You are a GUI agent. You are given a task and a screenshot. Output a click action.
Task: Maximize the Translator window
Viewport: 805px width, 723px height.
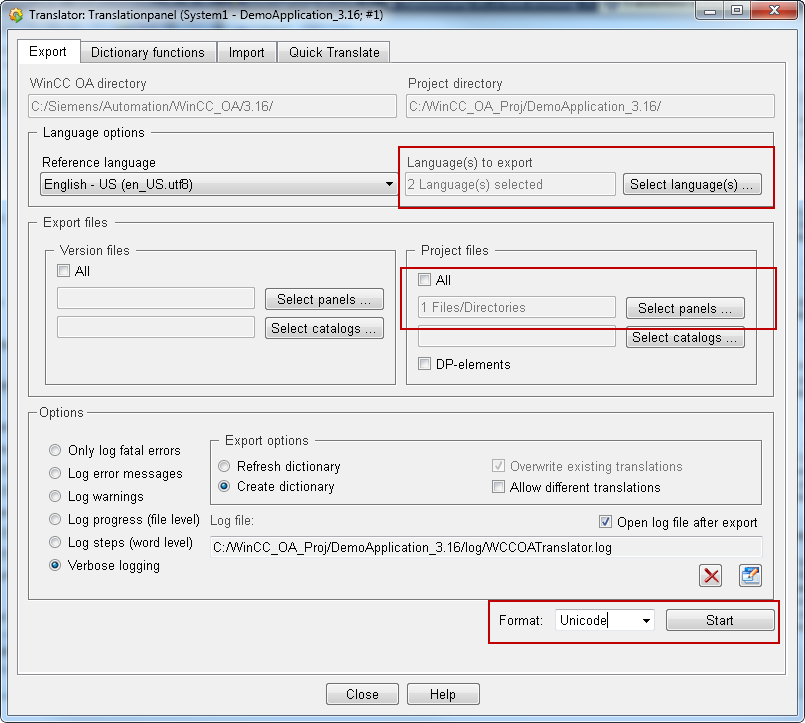(x=736, y=11)
